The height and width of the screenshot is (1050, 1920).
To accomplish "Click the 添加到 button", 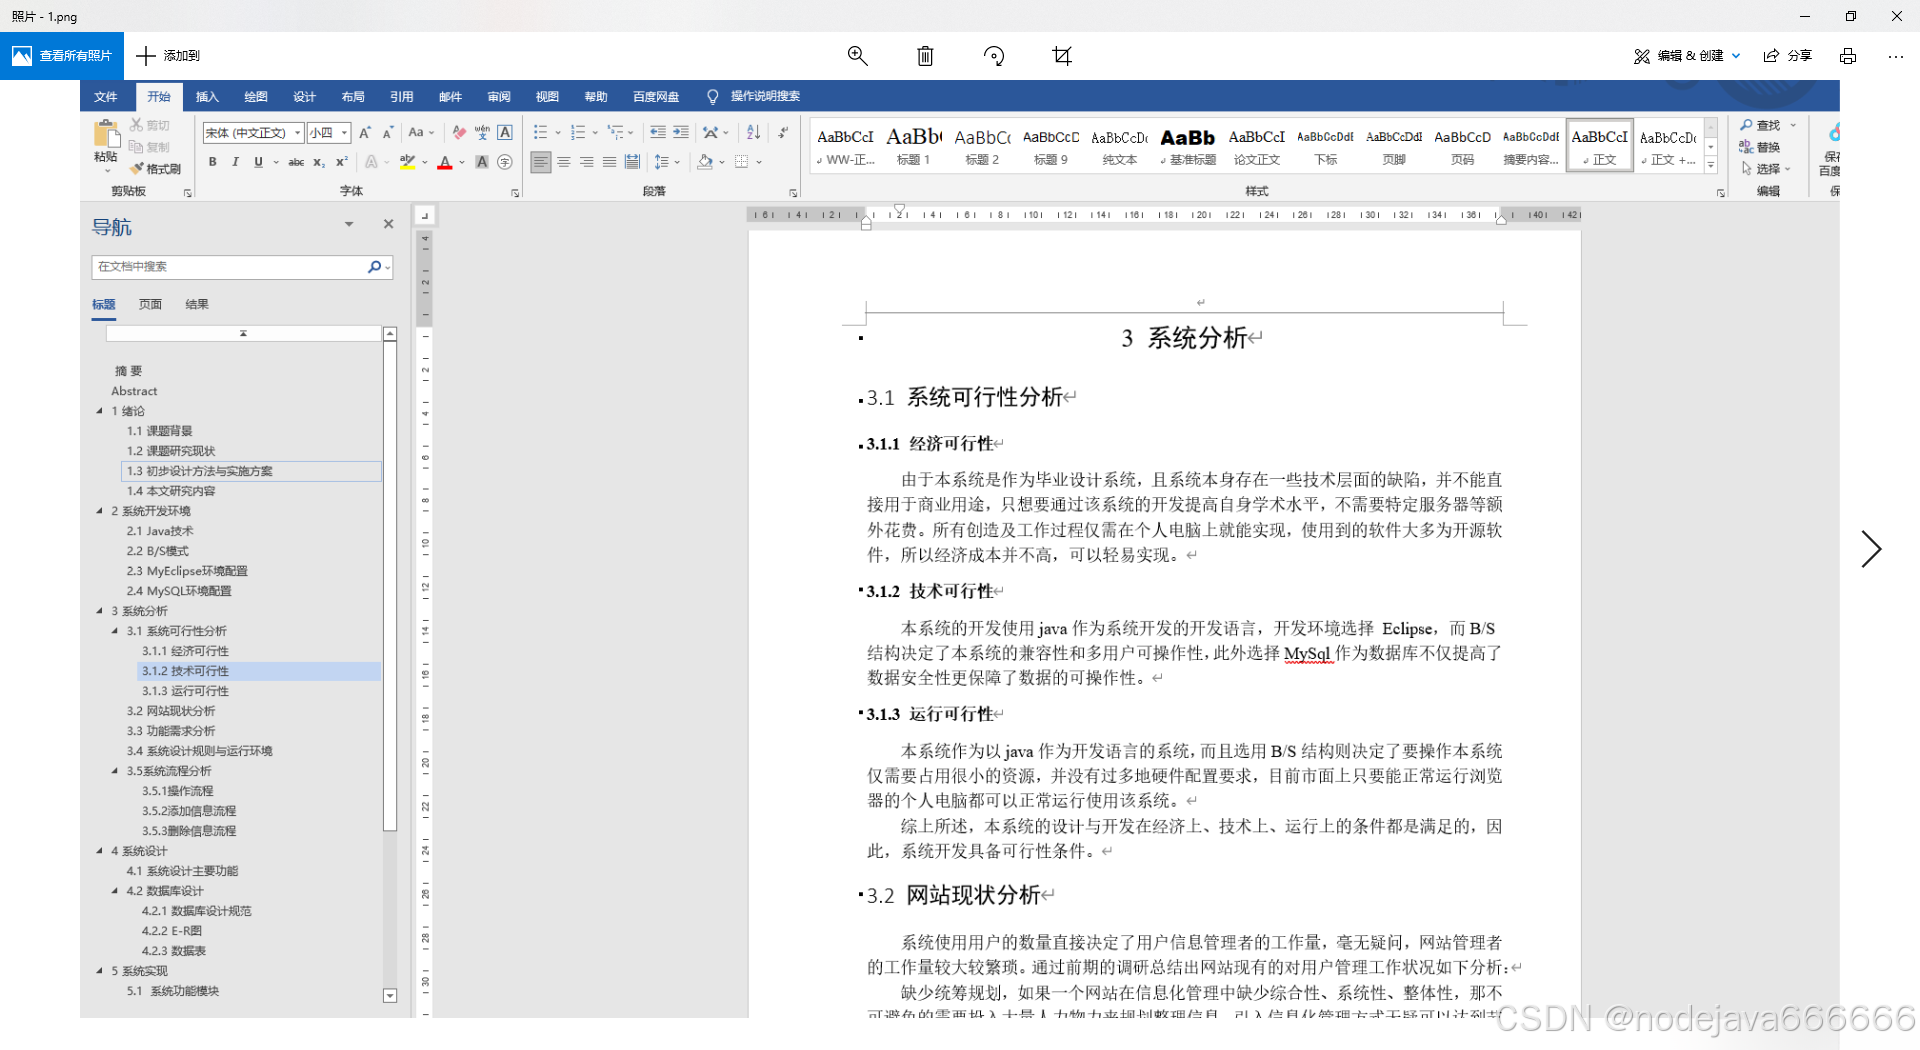I will (168, 56).
